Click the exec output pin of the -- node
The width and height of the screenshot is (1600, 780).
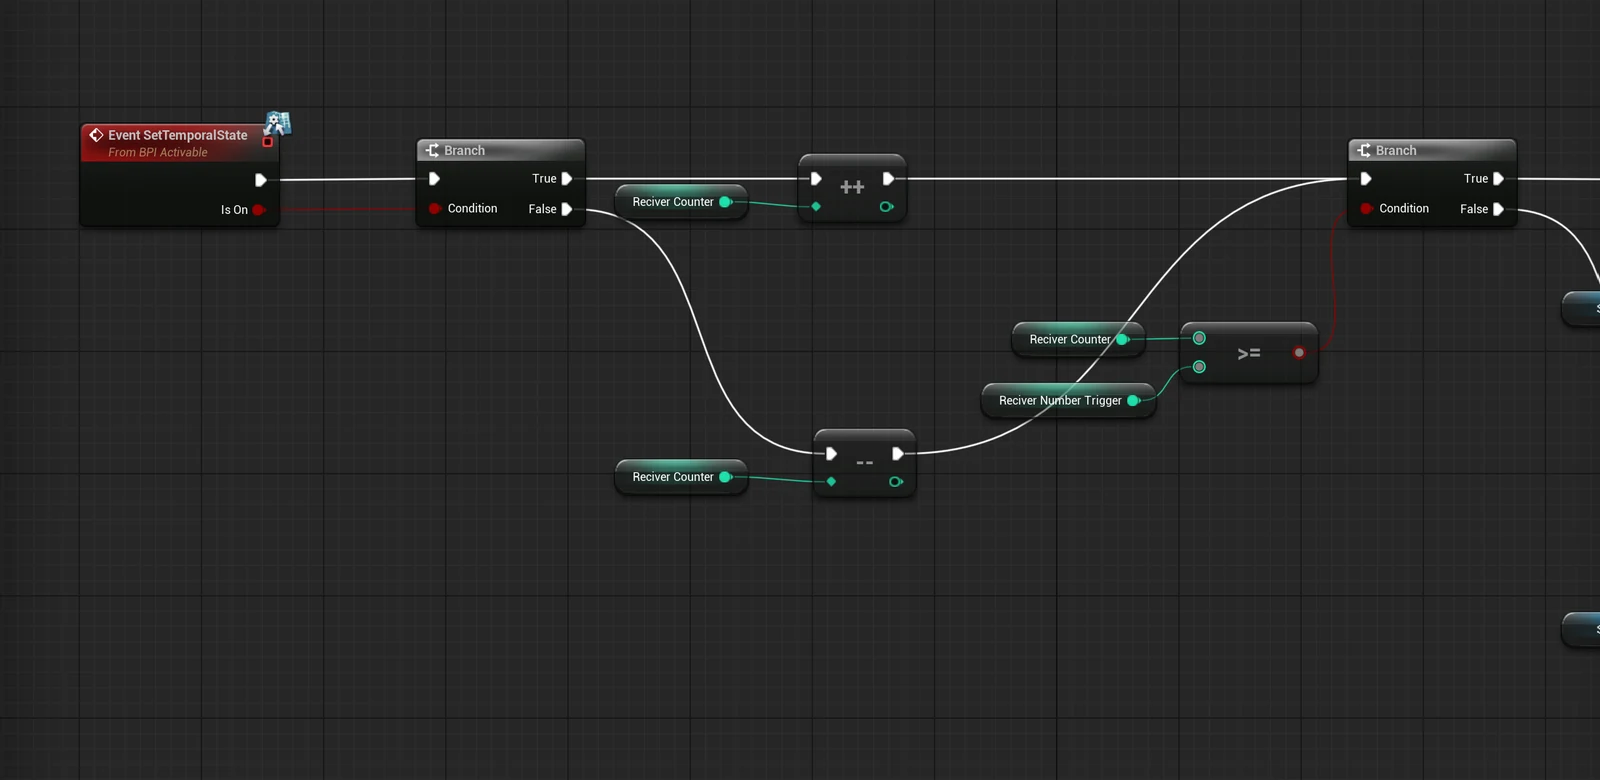point(898,454)
